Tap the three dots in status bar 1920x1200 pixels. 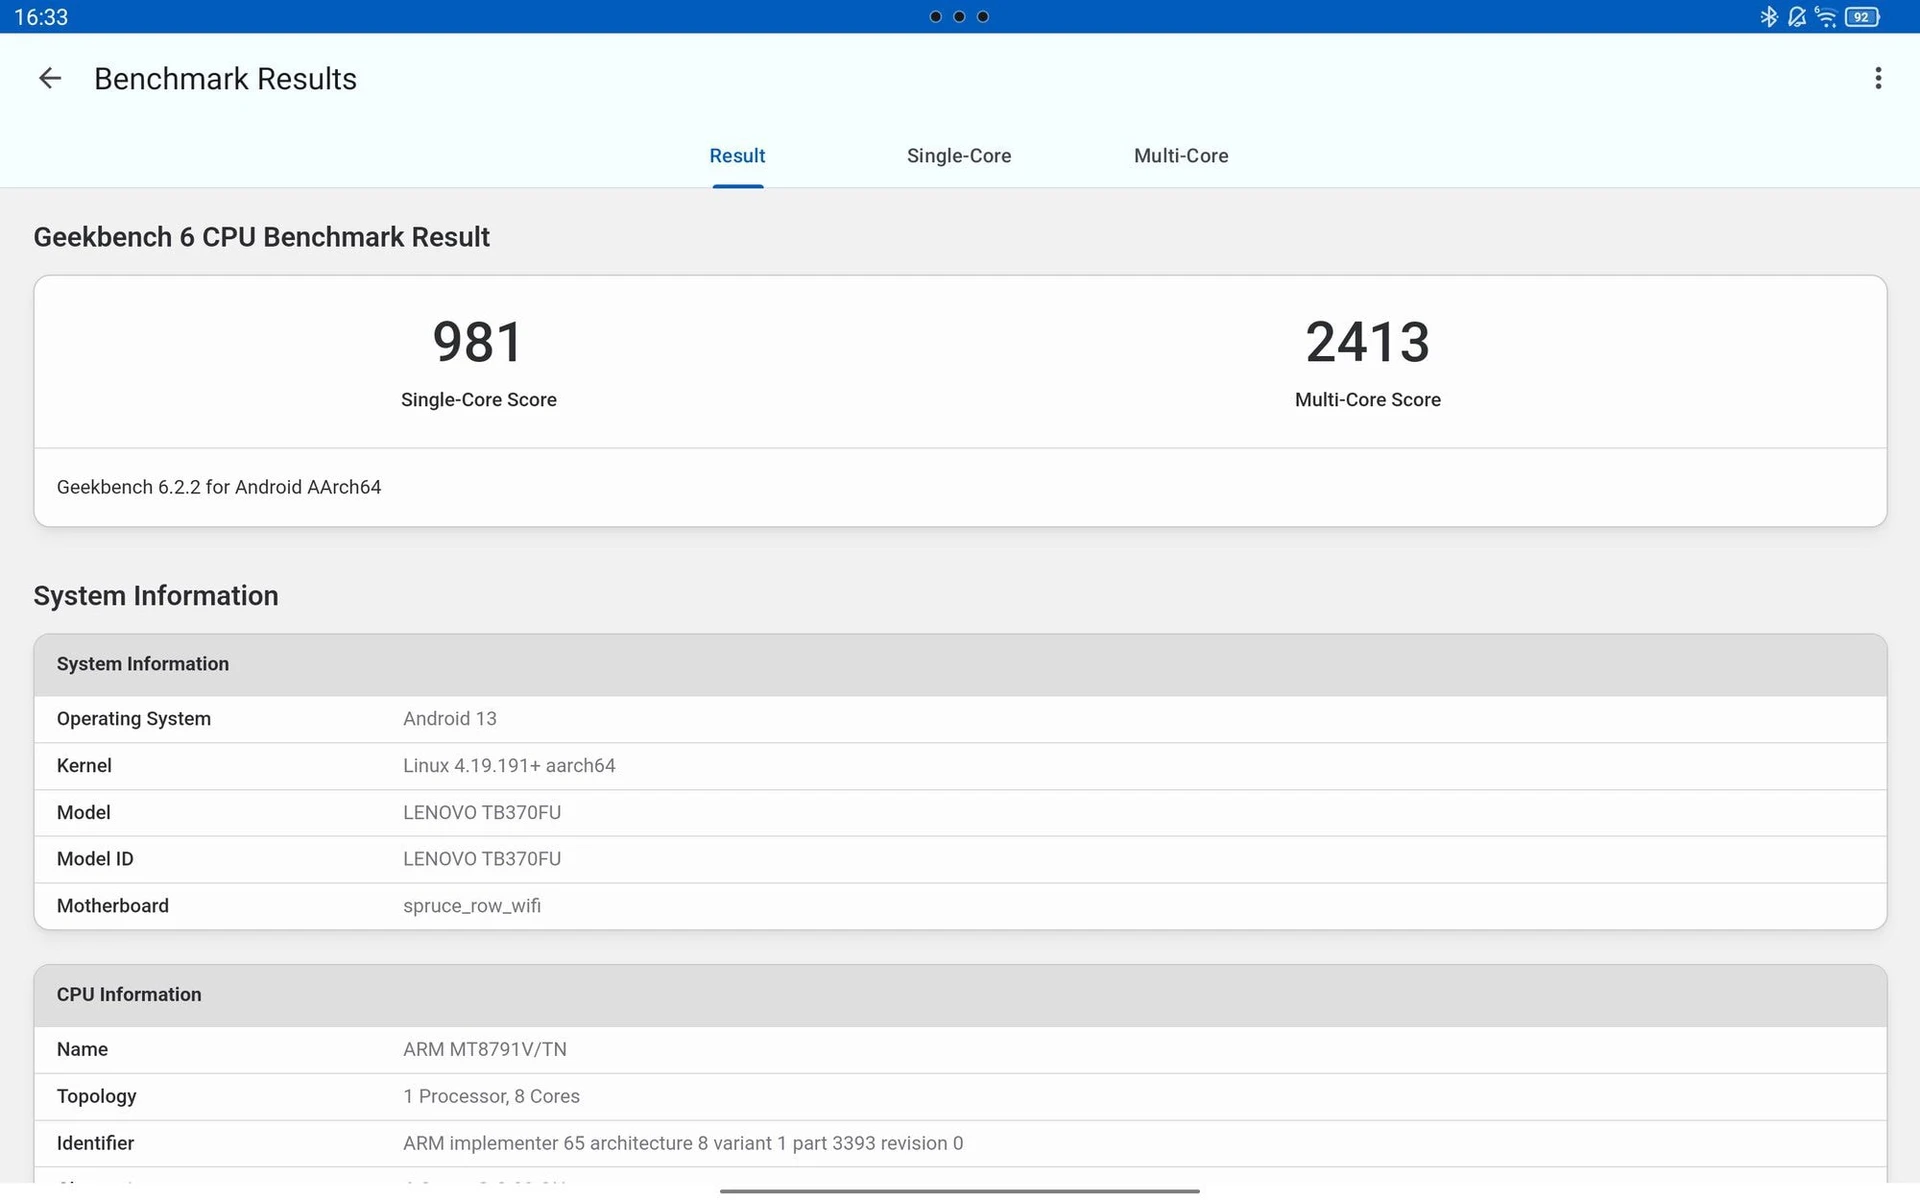tap(959, 16)
